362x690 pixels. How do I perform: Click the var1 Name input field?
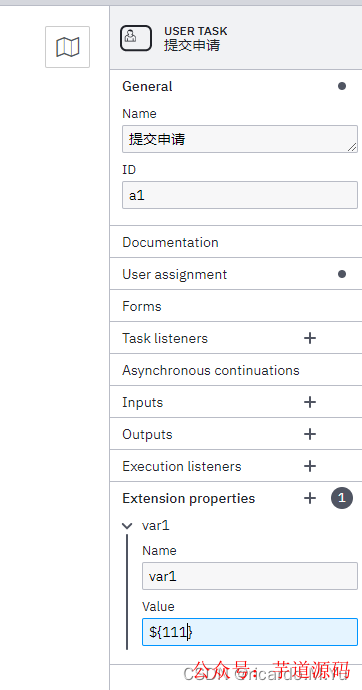pos(249,576)
